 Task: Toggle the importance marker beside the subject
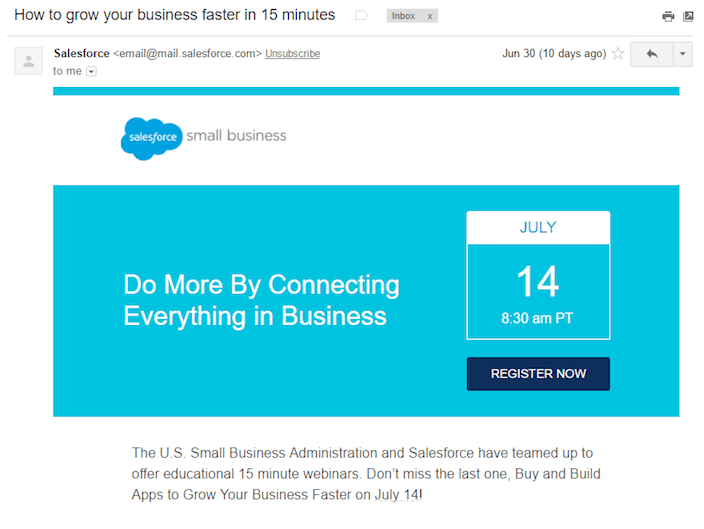coord(361,16)
